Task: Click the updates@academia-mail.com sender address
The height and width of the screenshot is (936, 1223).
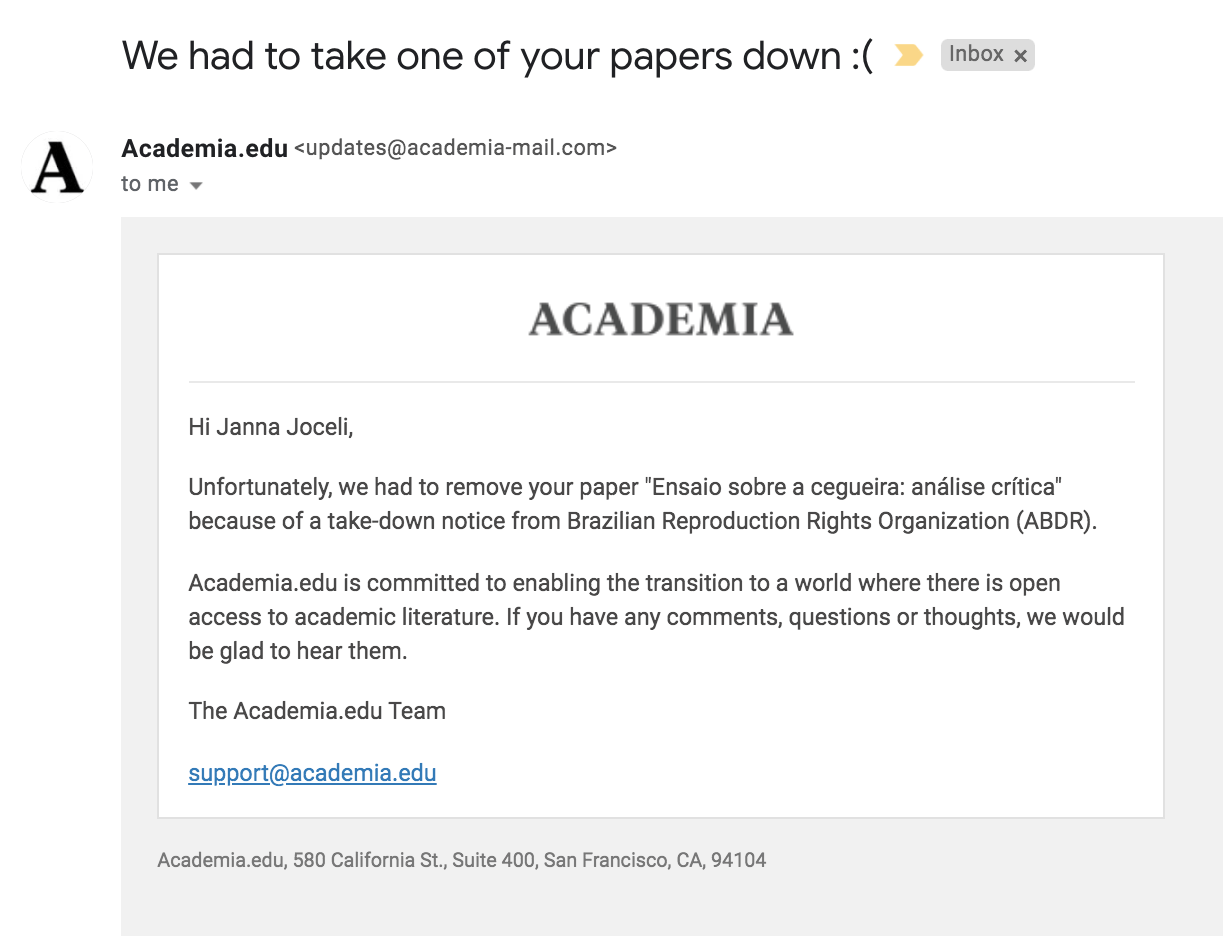Action: click(455, 148)
